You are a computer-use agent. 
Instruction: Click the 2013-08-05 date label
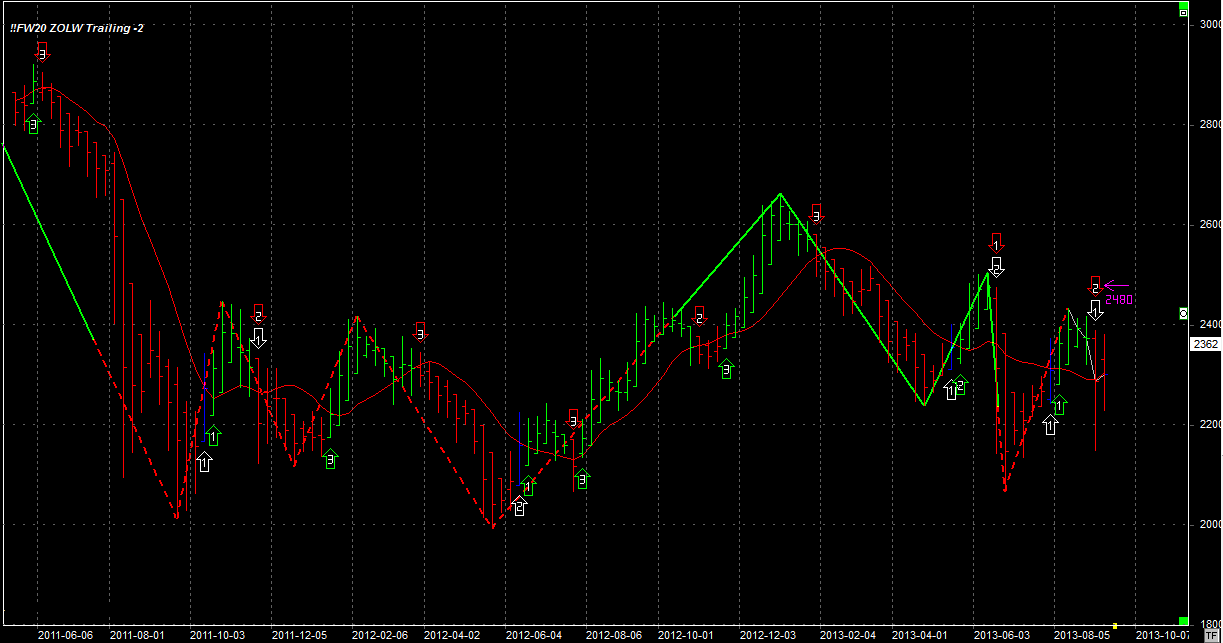[1080, 635]
